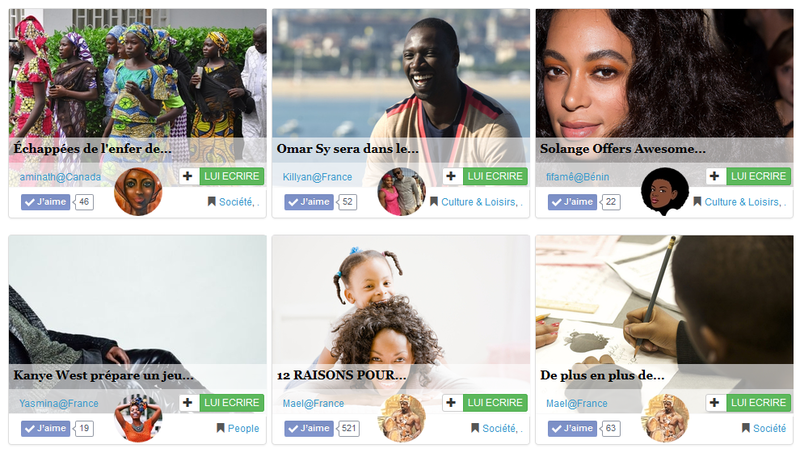Open Société category on De plus en plus card

pyautogui.click(x=769, y=429)
